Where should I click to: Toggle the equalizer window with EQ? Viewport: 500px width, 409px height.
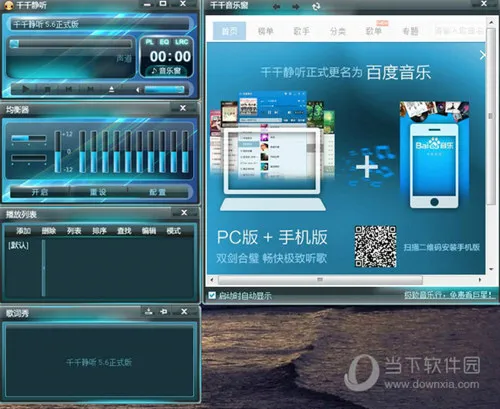point(164,42)
